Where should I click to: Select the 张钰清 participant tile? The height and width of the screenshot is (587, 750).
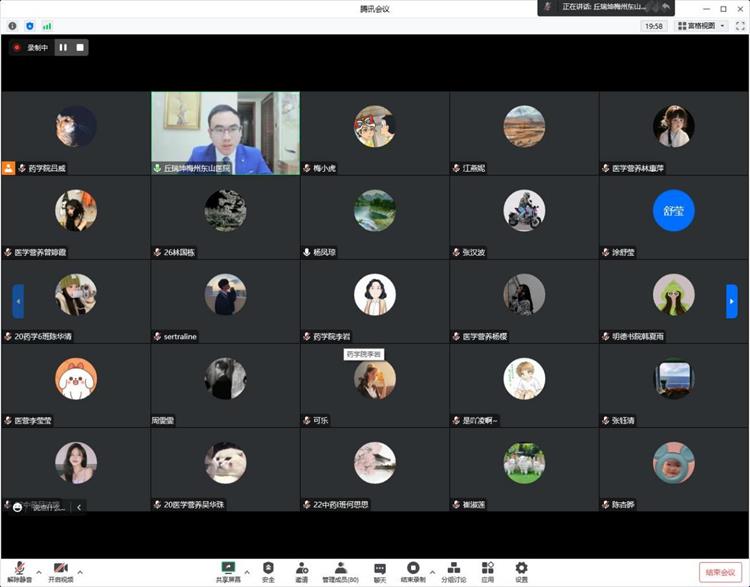[x=673, y=386]
